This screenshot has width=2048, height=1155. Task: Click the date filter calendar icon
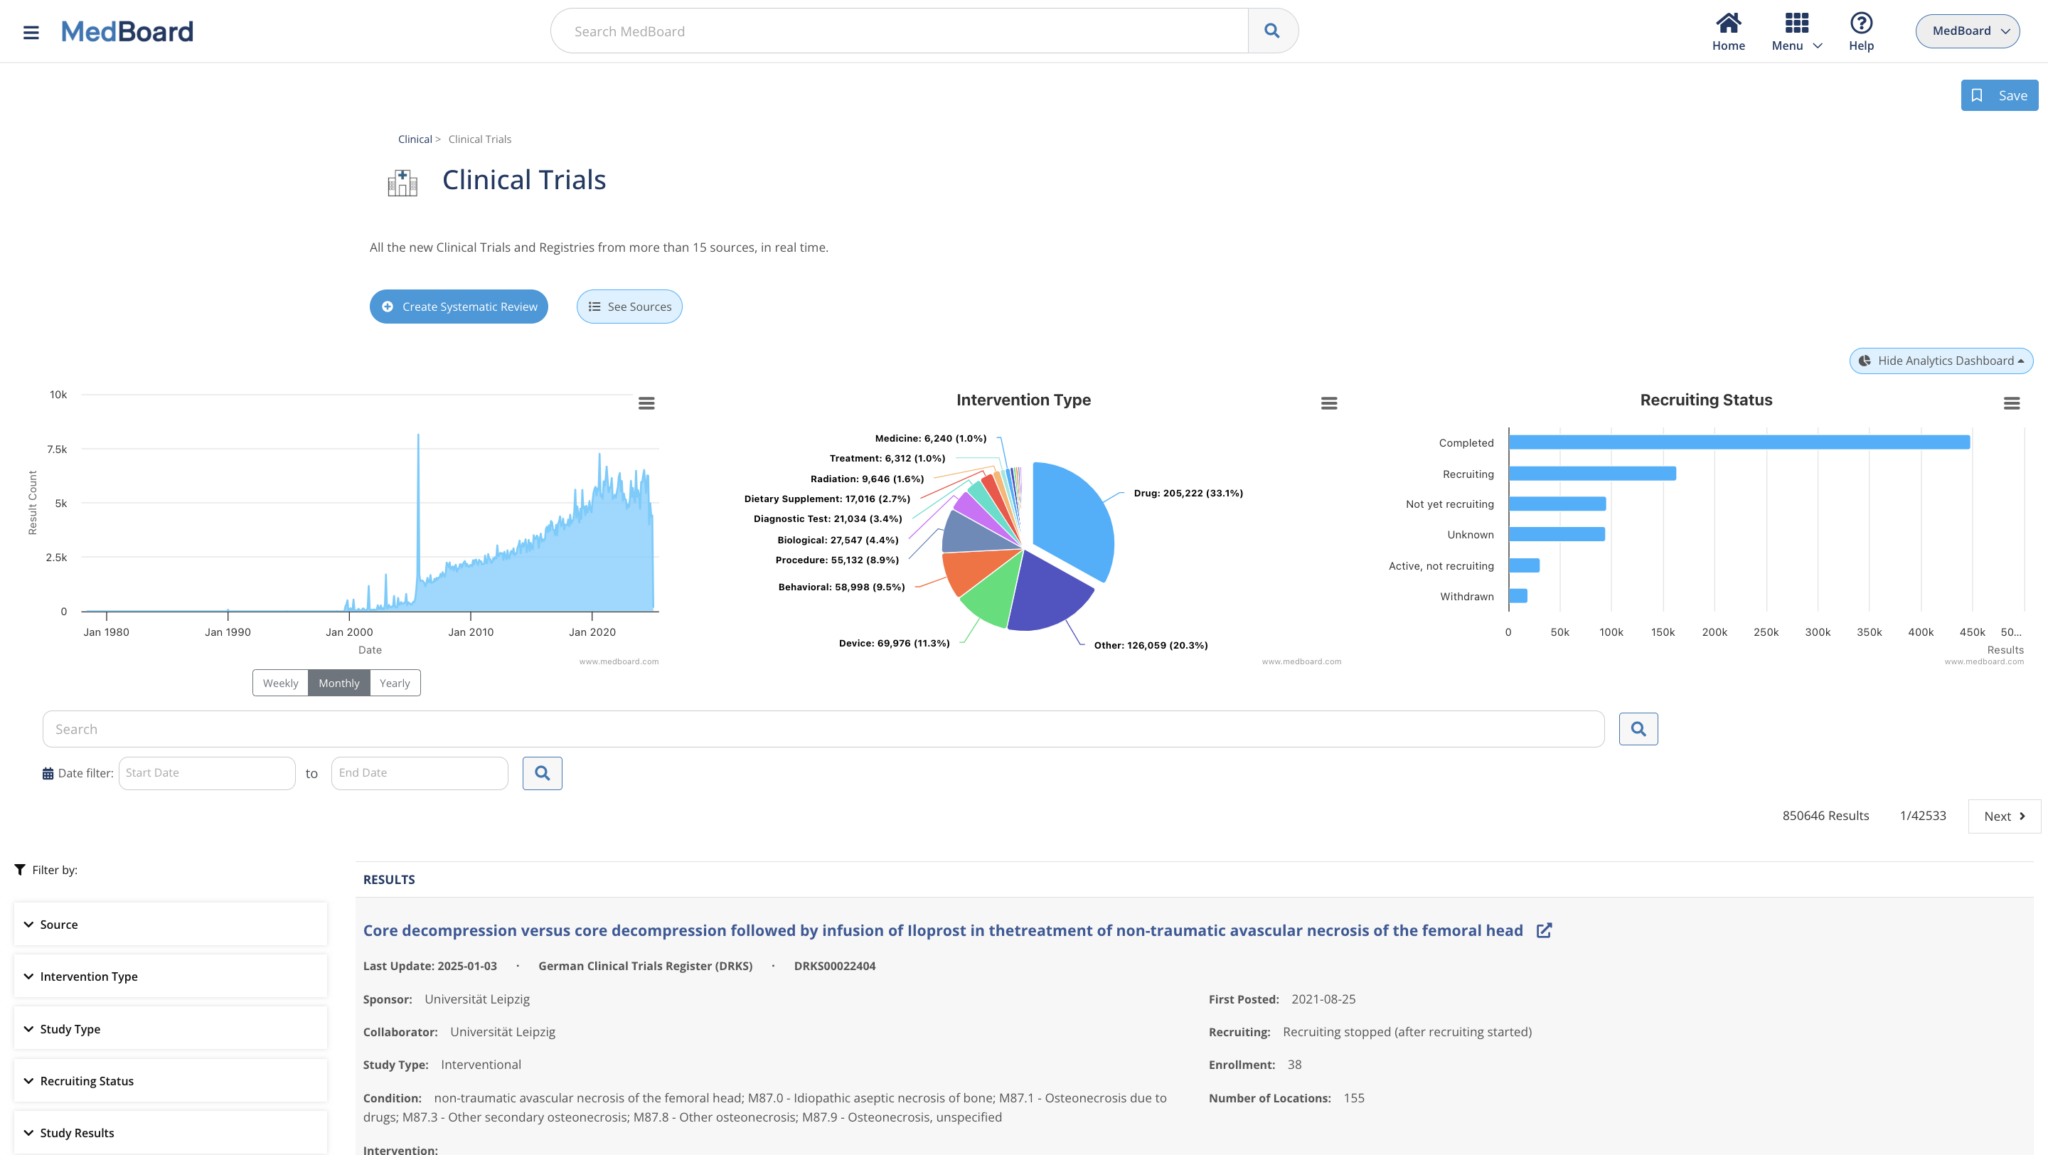coord(46,772)
